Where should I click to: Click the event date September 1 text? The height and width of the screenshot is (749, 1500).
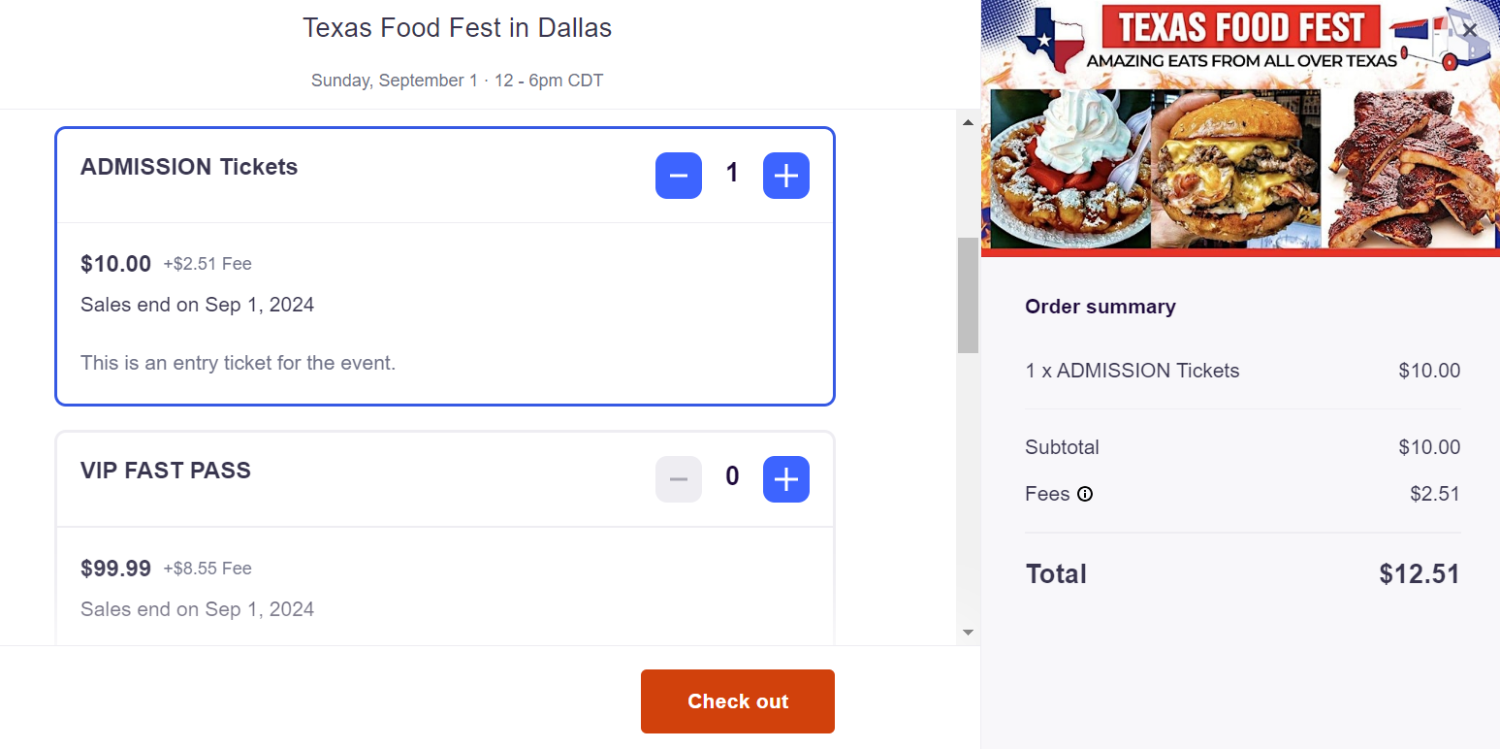[x=457, y=80]
